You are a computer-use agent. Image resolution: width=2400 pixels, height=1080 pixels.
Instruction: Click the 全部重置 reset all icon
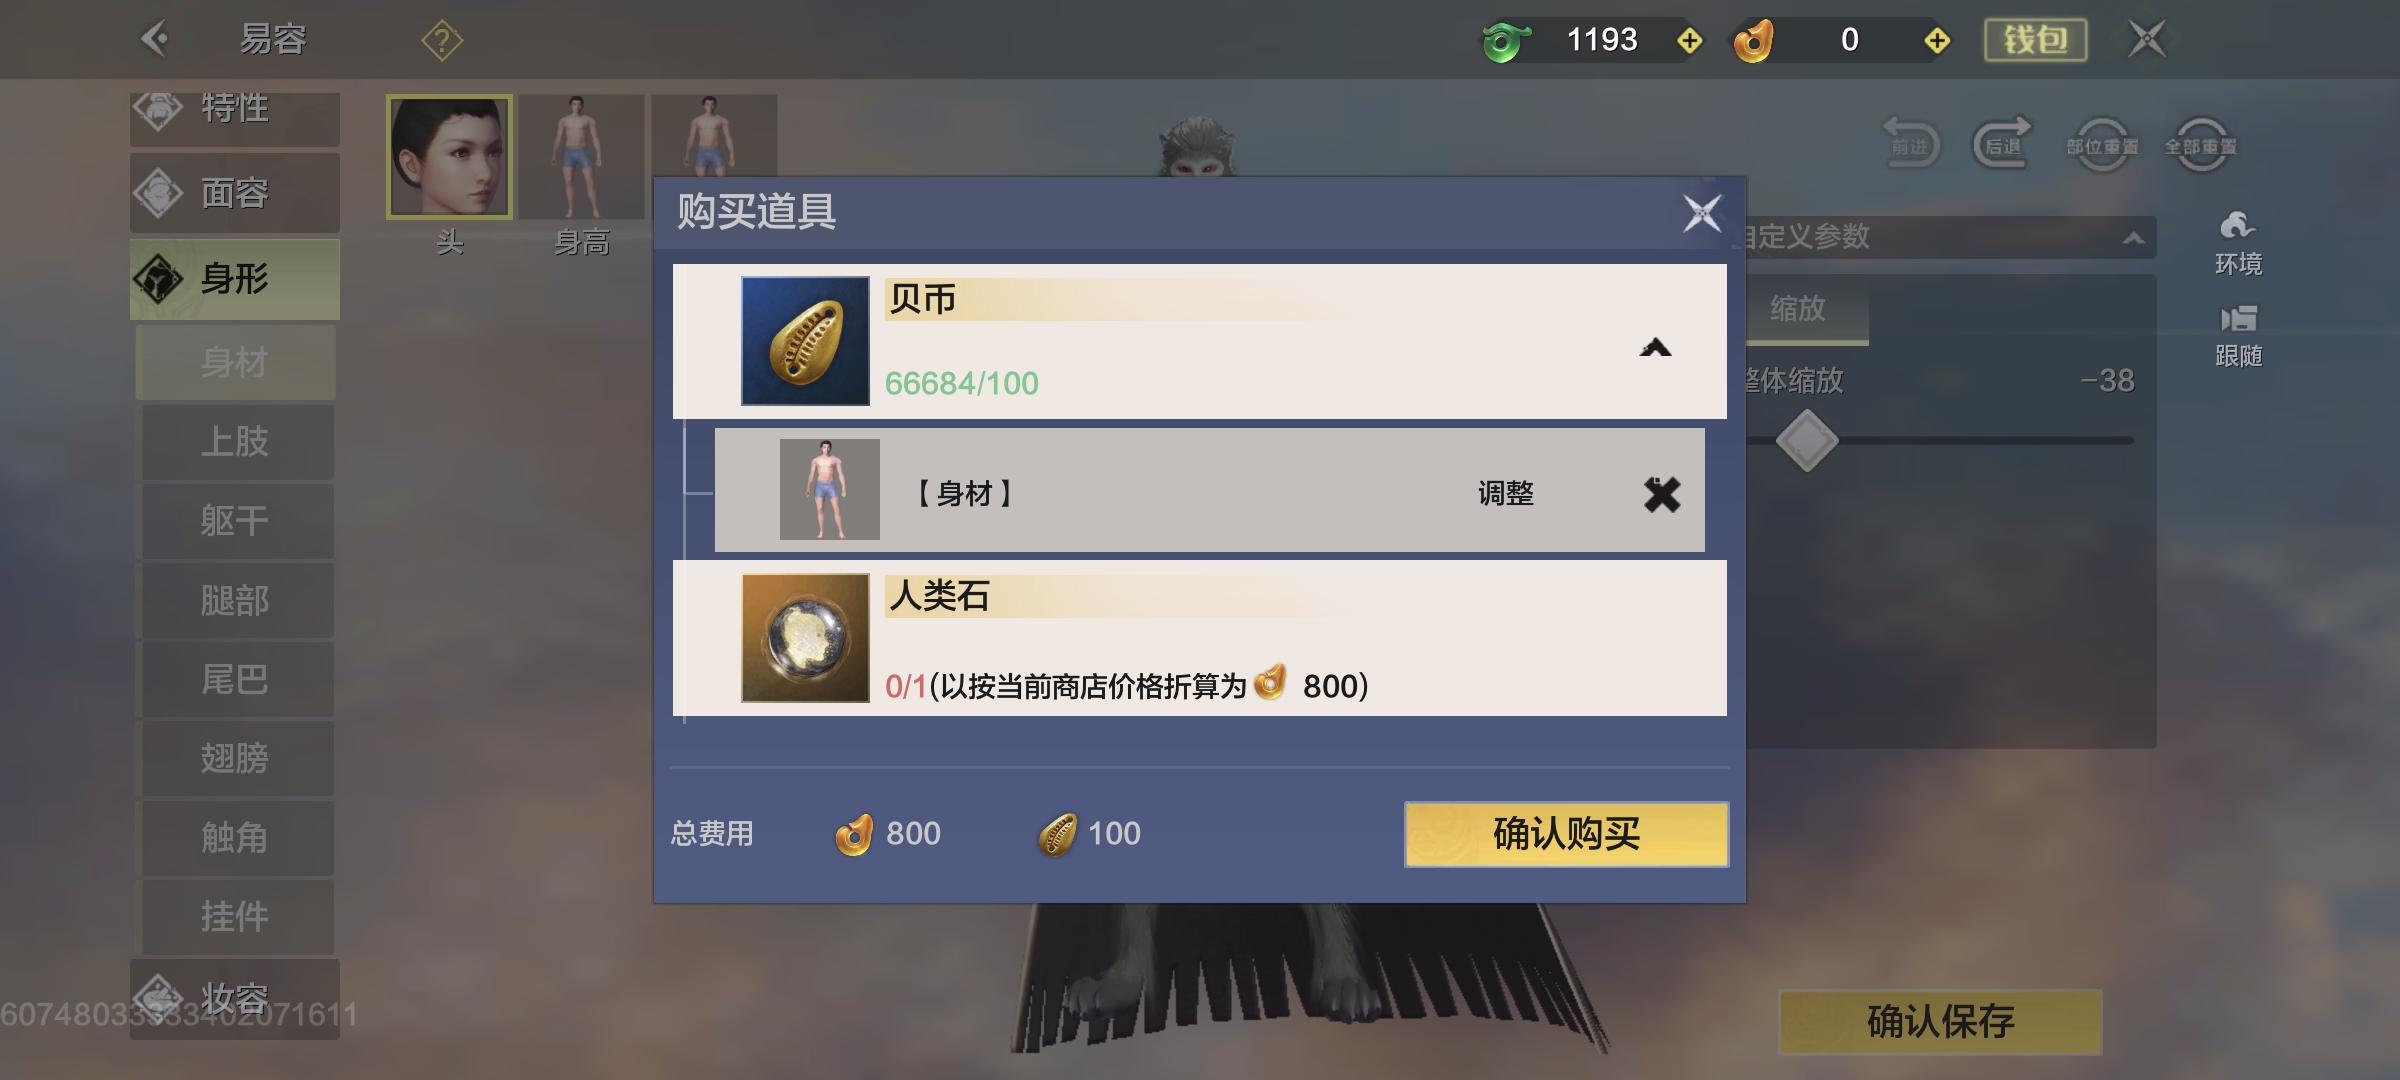2200,145
